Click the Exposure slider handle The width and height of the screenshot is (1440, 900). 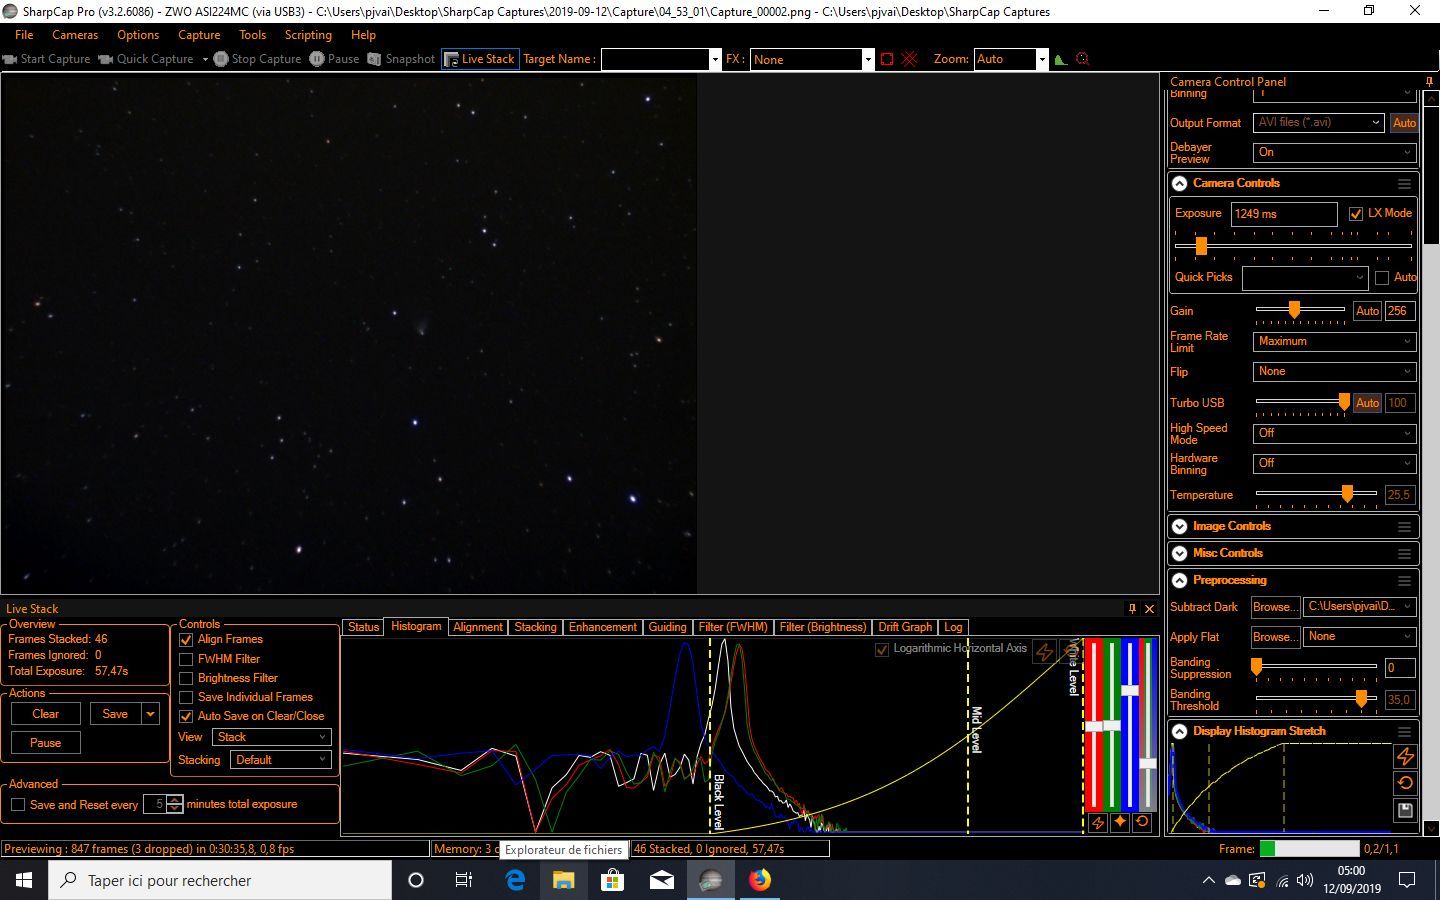pos(1201,246)
